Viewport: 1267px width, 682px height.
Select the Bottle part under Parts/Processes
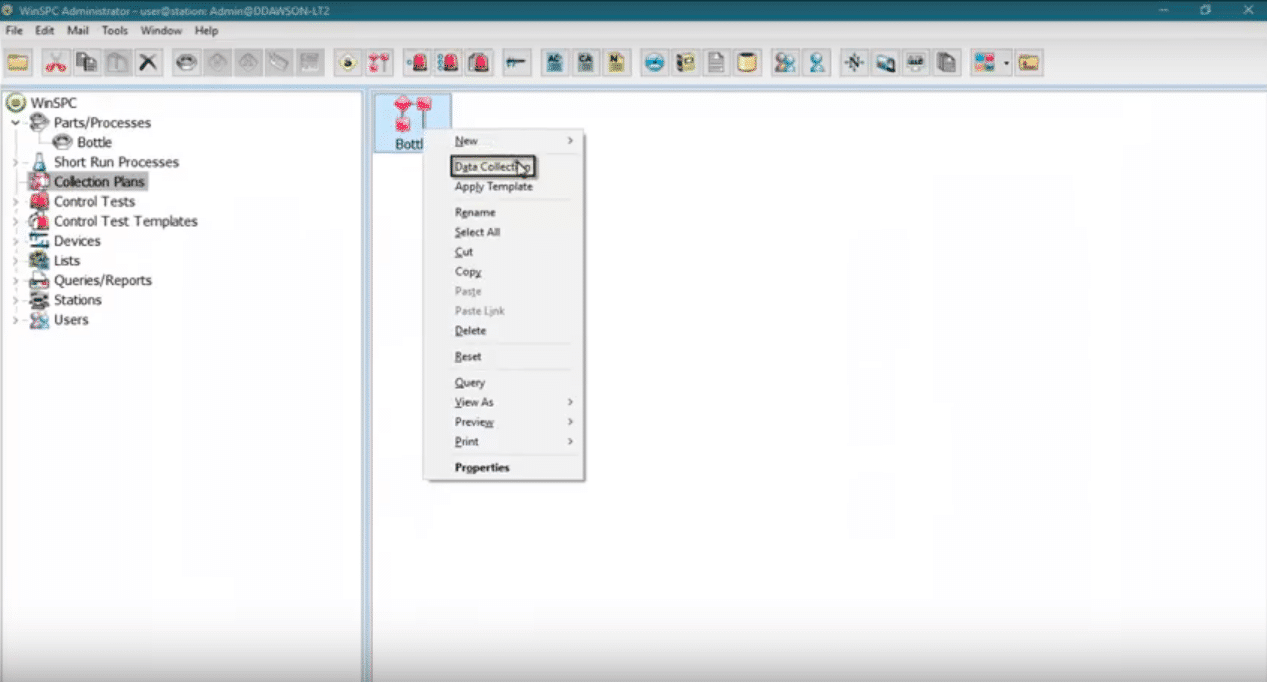(94, 143)
